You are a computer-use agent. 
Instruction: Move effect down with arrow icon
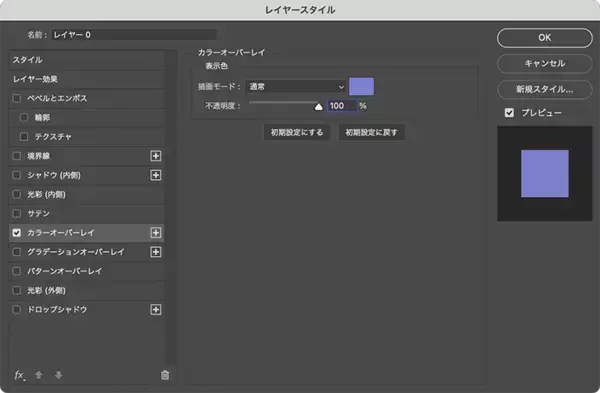pos(59,375)
